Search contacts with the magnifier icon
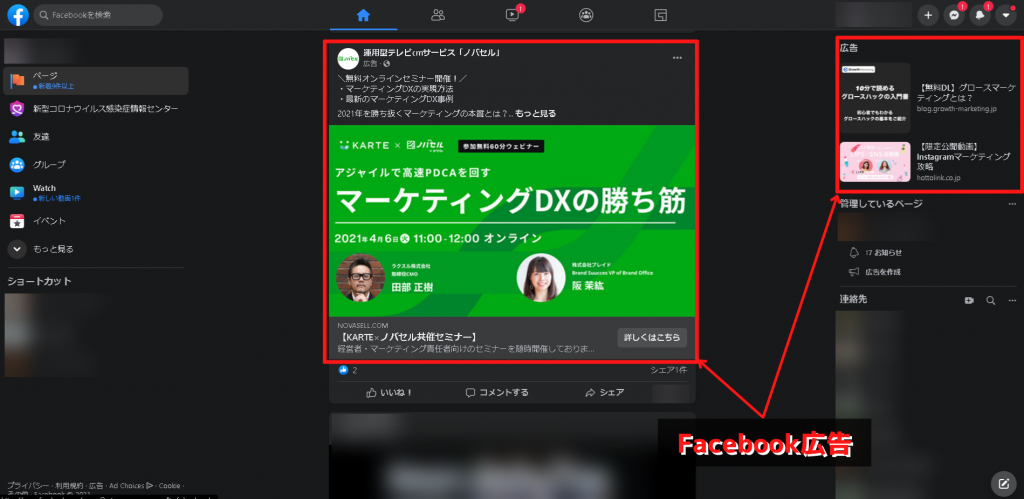 coord(991,300)
